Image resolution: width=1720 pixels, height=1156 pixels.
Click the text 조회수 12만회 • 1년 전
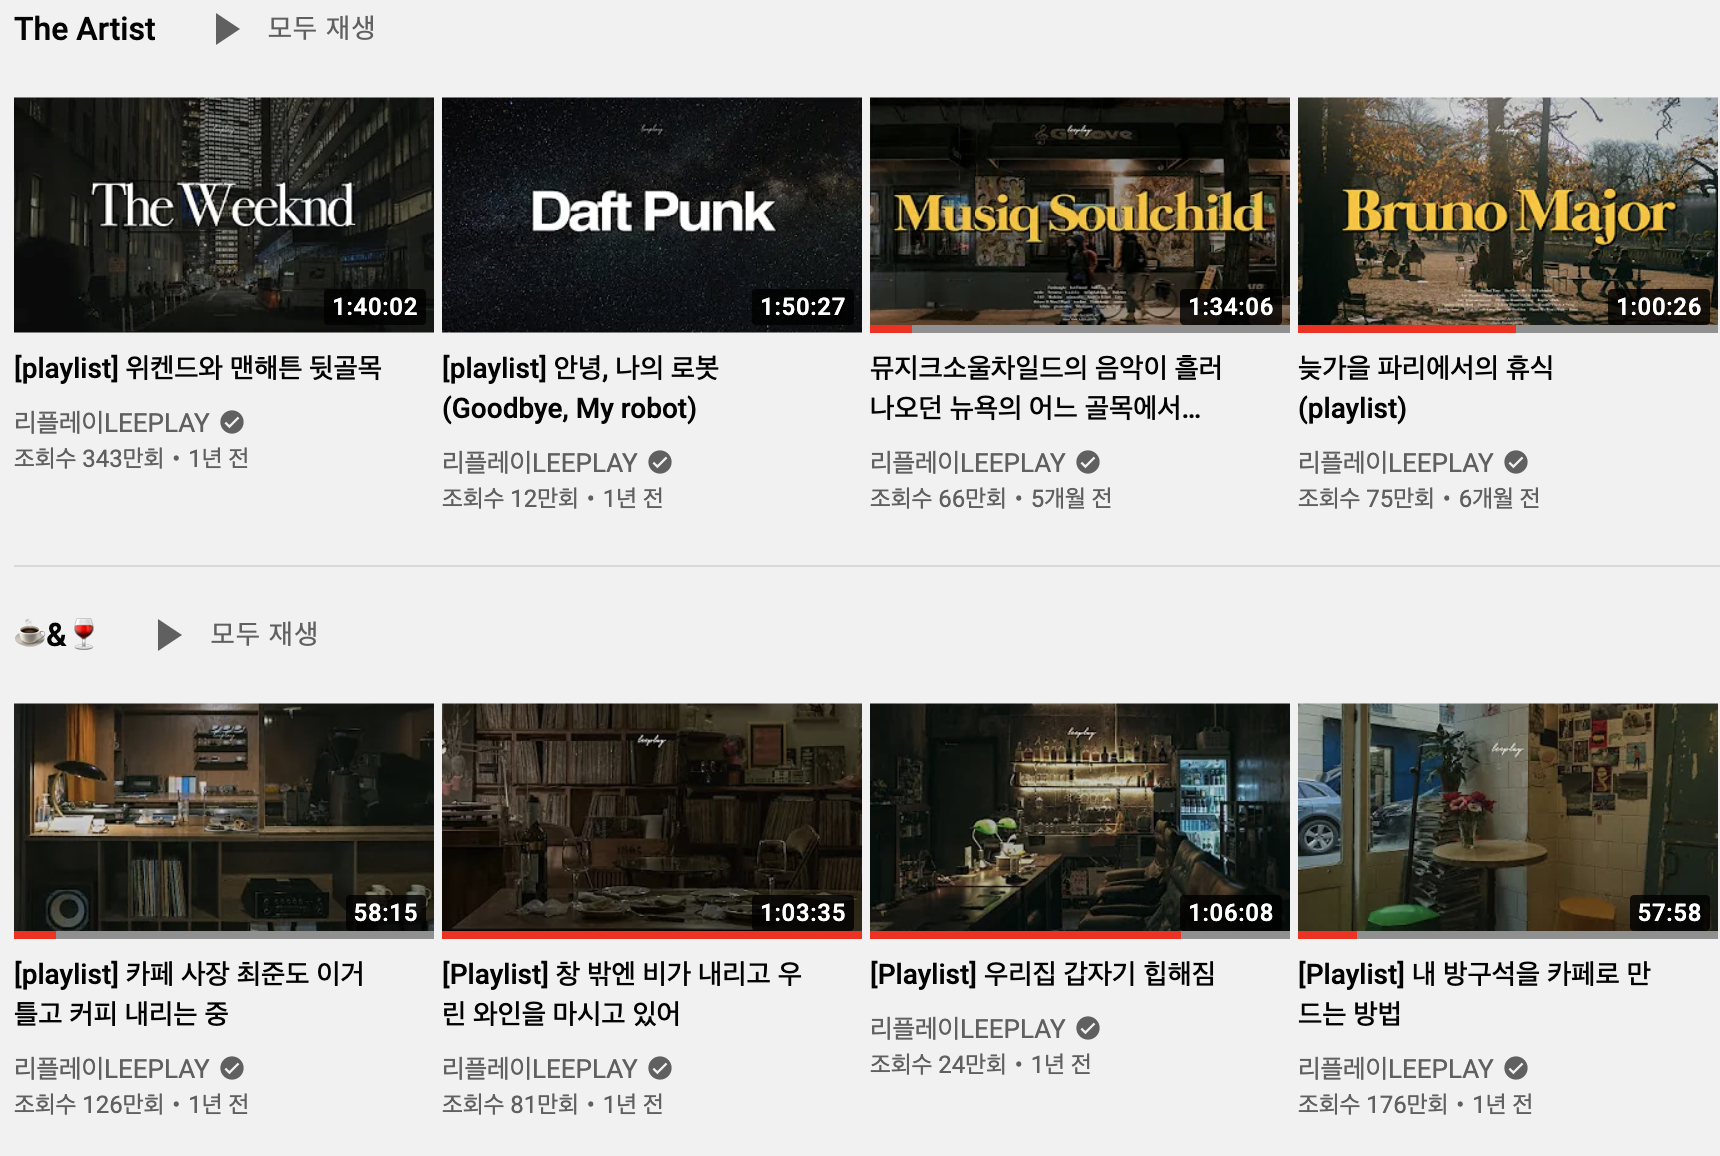tap(553, 498)
